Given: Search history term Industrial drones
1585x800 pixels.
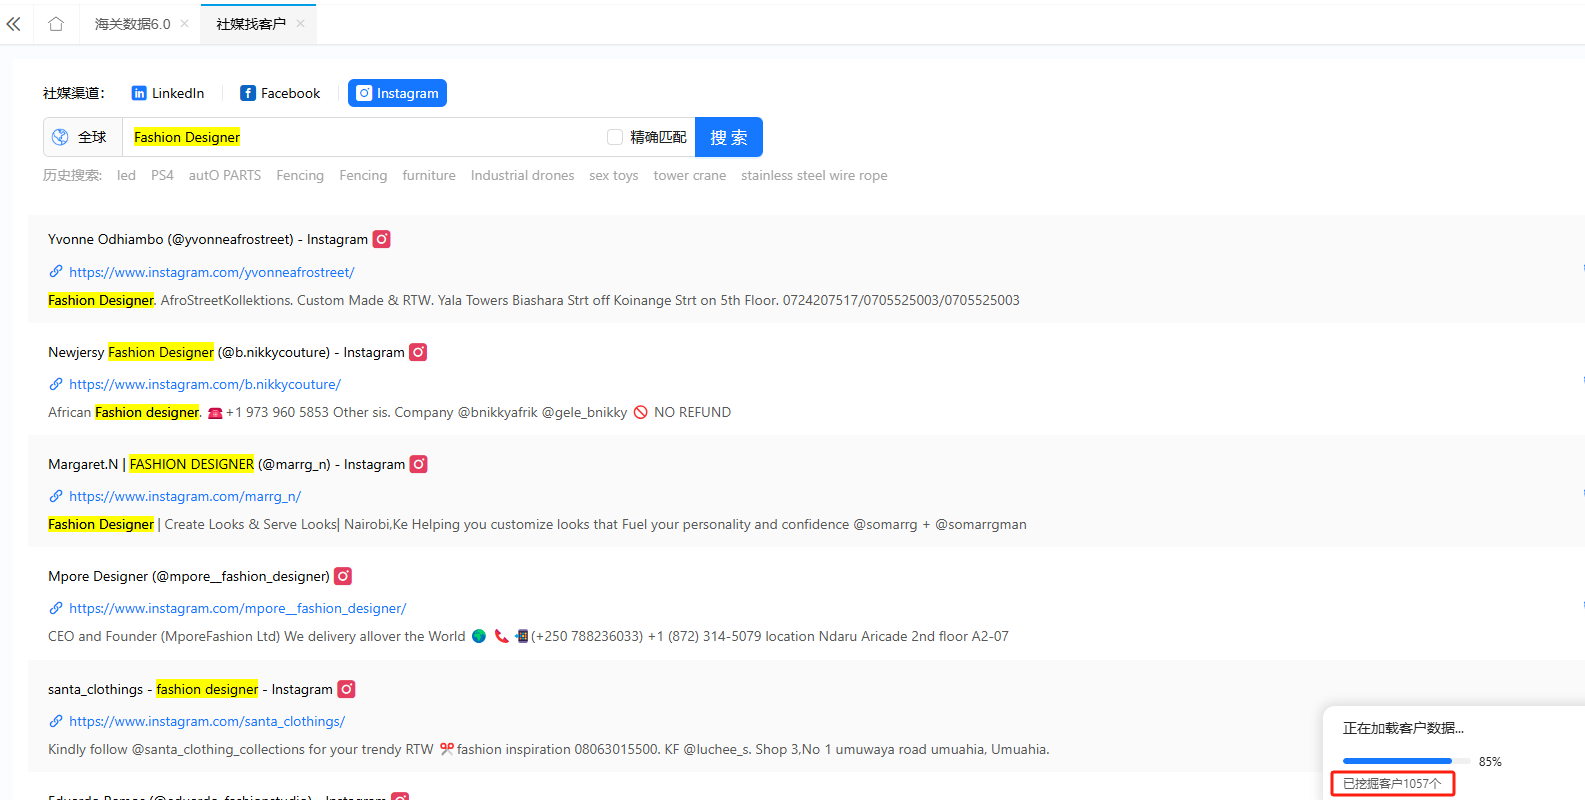Looking at the screenshot, I should click(523, 175).
